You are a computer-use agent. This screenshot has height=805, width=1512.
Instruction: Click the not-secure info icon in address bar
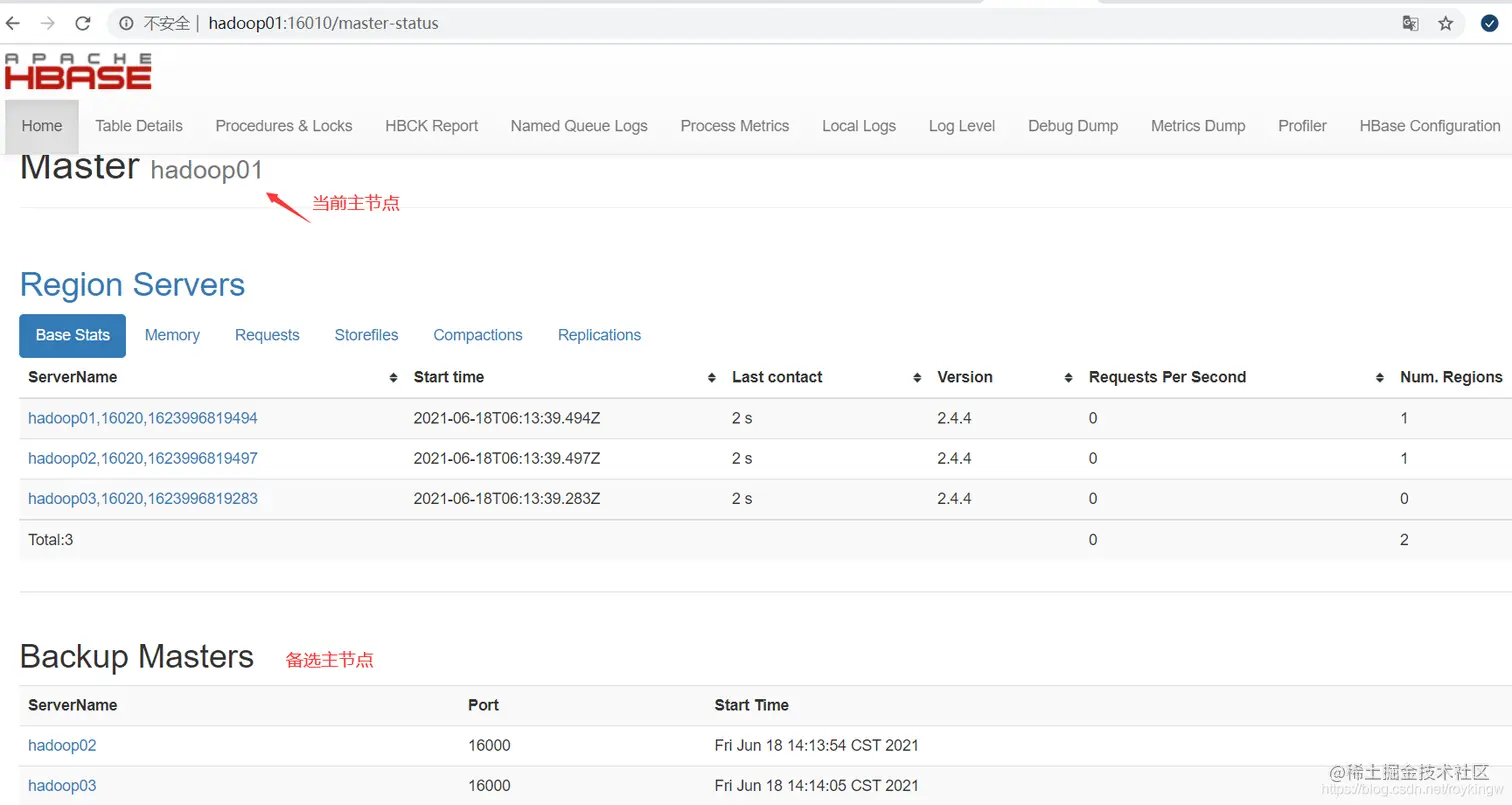(127, 23)
